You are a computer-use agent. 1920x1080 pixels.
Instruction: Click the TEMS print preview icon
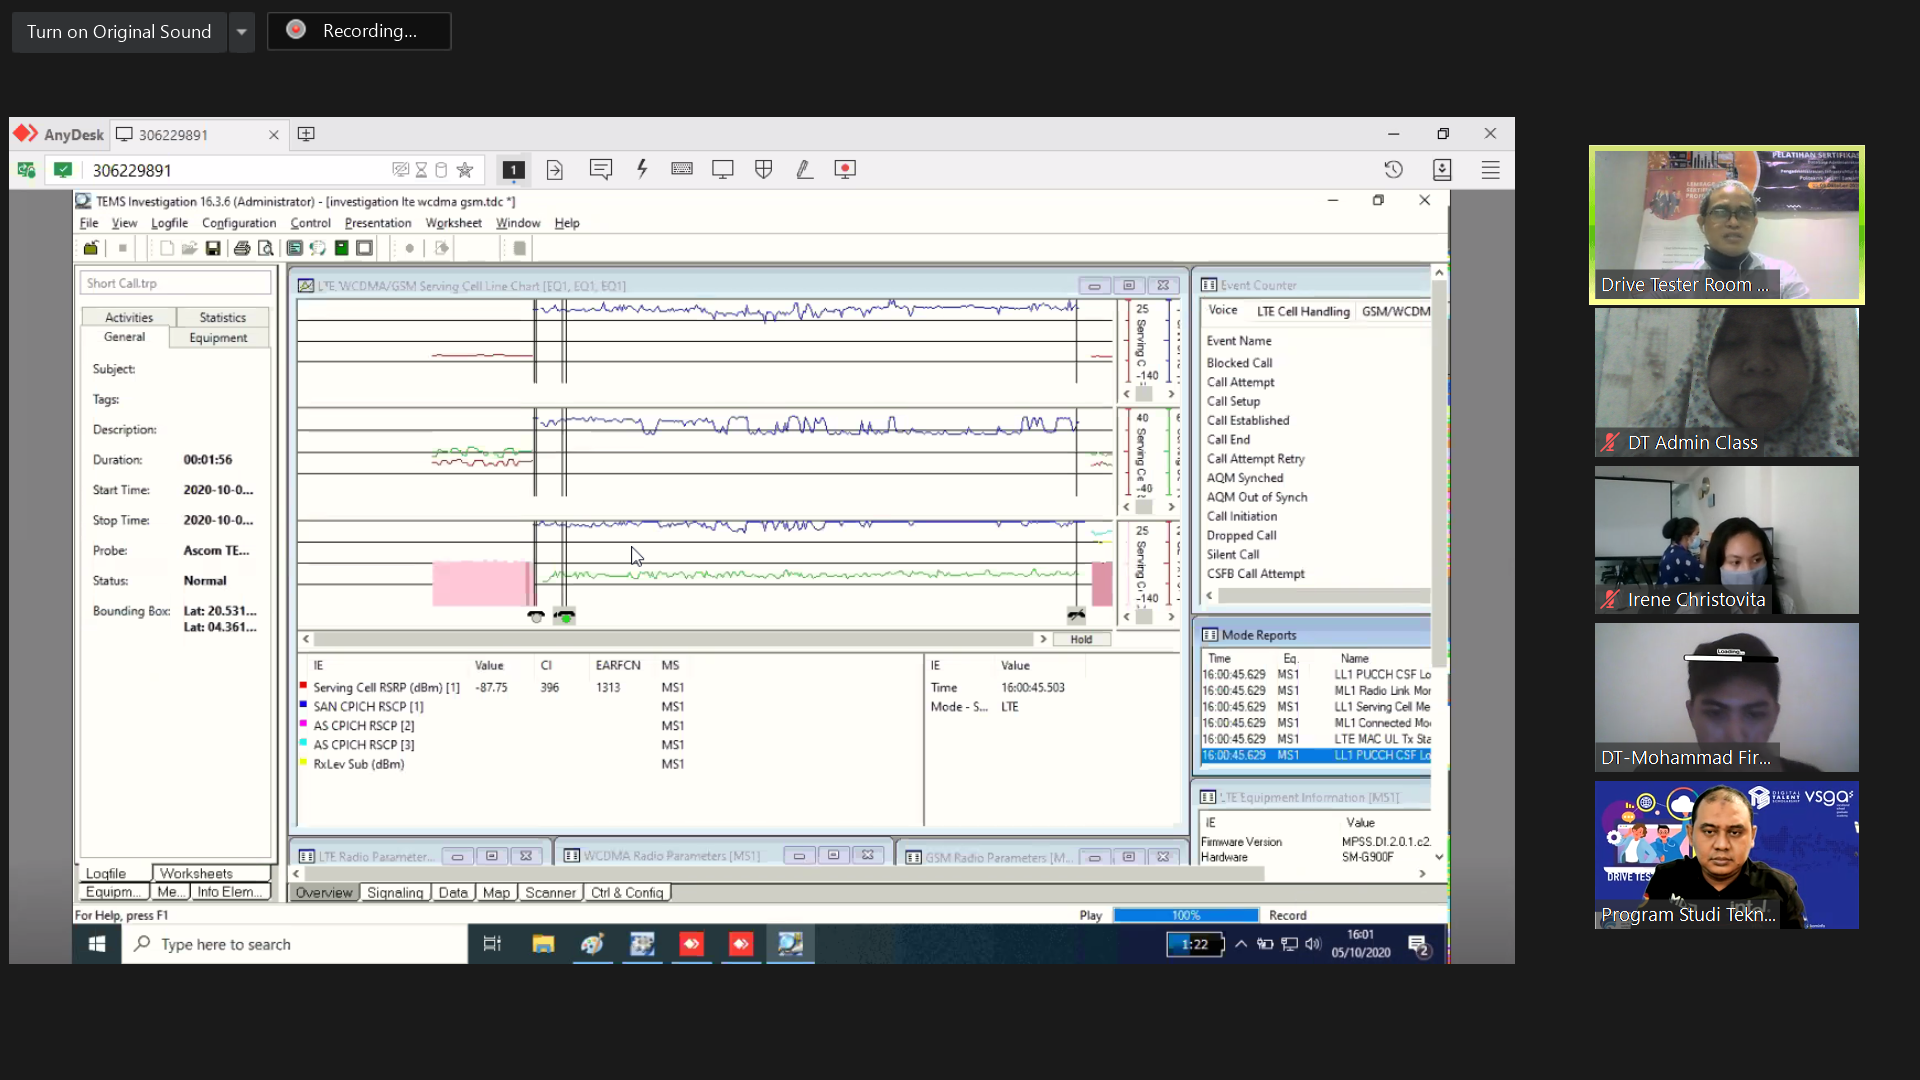pos(265,248)
